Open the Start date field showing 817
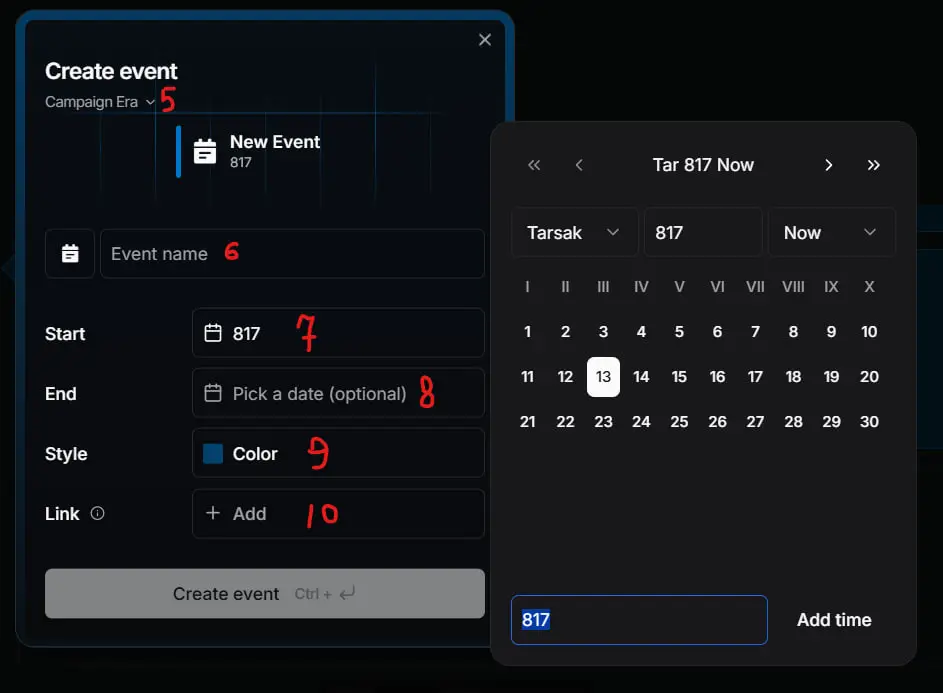 tap(338, 333)
